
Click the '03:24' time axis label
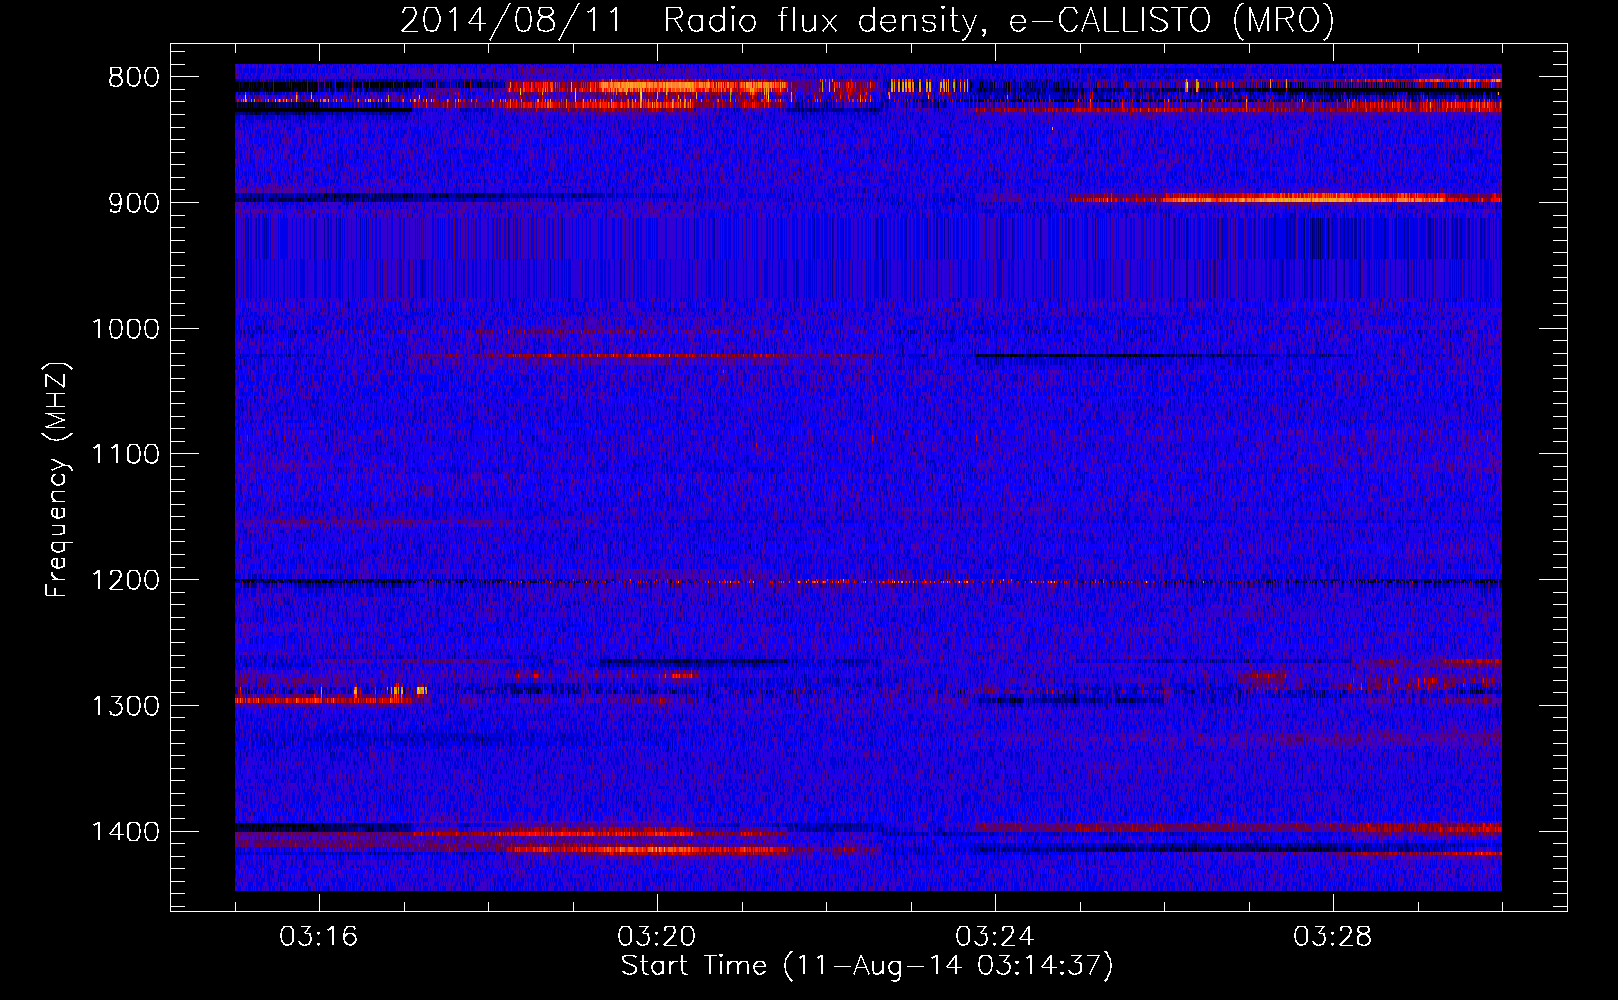coord(995,937)
